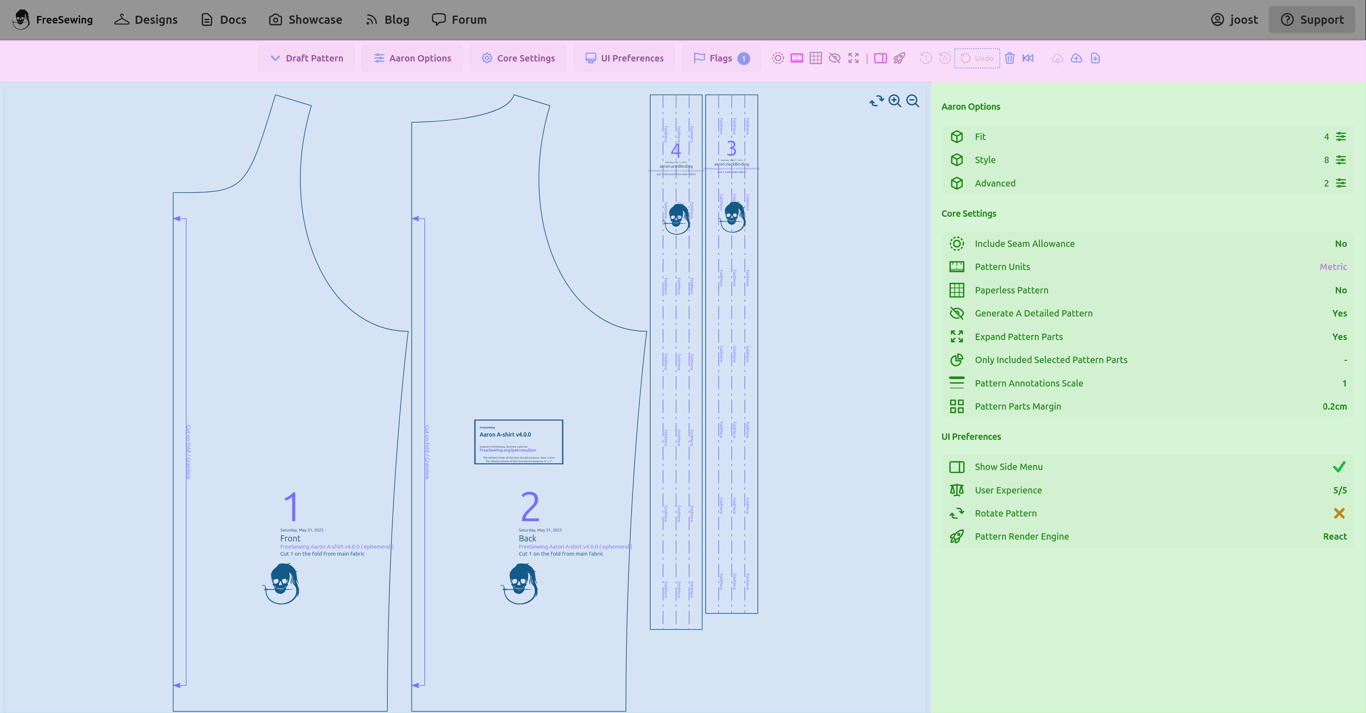Viewport: 1366px width, 713px height.
Task: Open the Pattern Units setting
Action: pos(1148,267)
